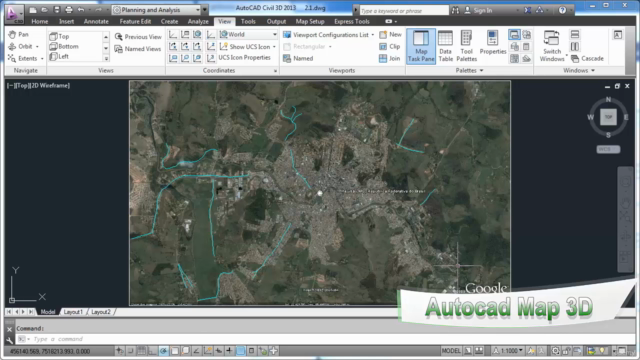The width and height of the screenshot is (640, 360).
Task: Expand the Viewport Configurations List dropdown
Action: pos(373,35)
